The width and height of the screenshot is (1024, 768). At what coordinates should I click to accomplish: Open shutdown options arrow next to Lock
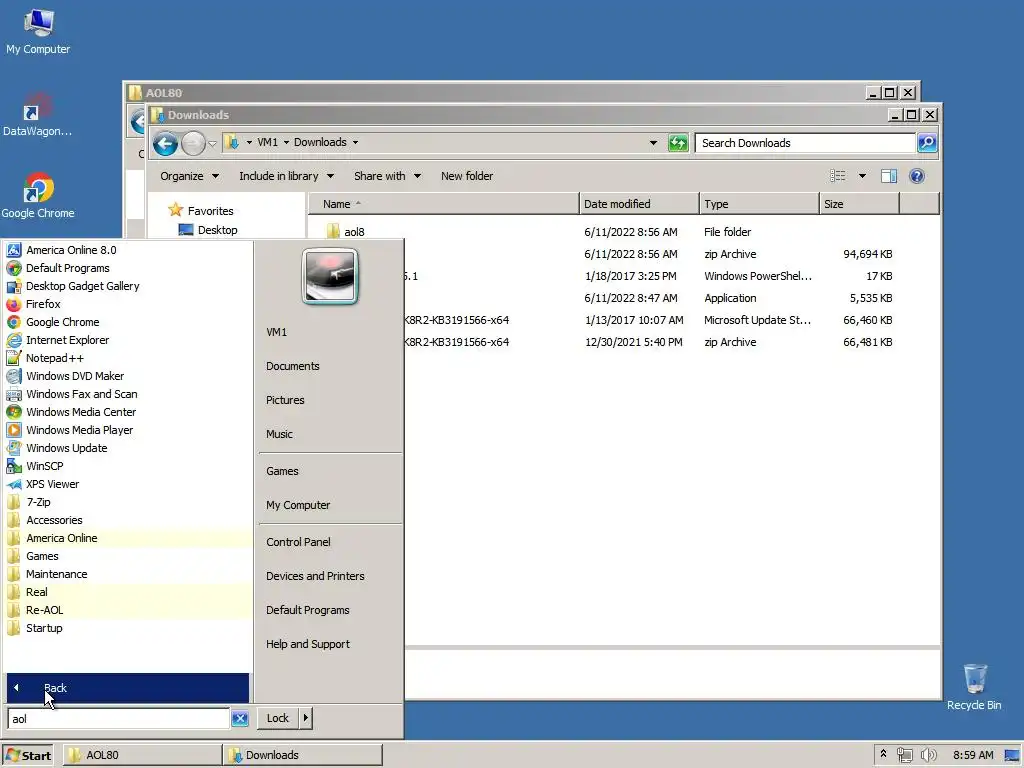(306, 718)
